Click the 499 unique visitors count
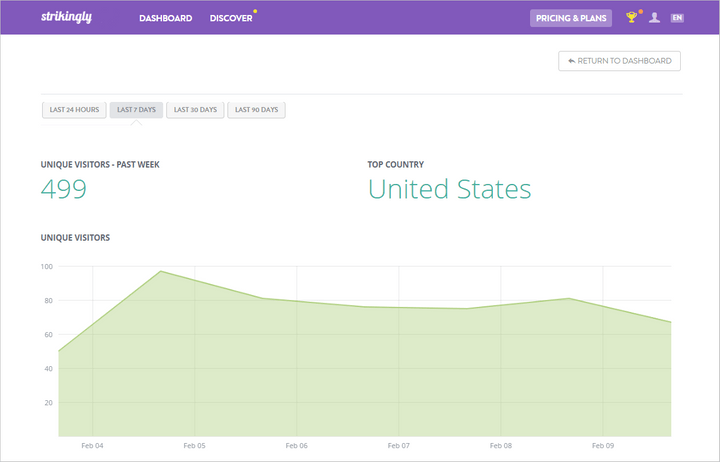Screen dimensions: 720x462 [64, 189]
